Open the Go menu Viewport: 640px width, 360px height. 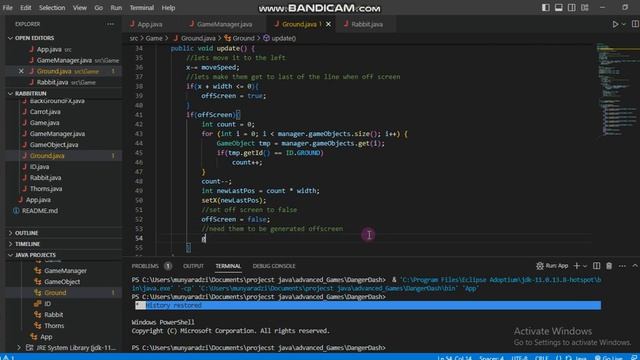point(98,7)
